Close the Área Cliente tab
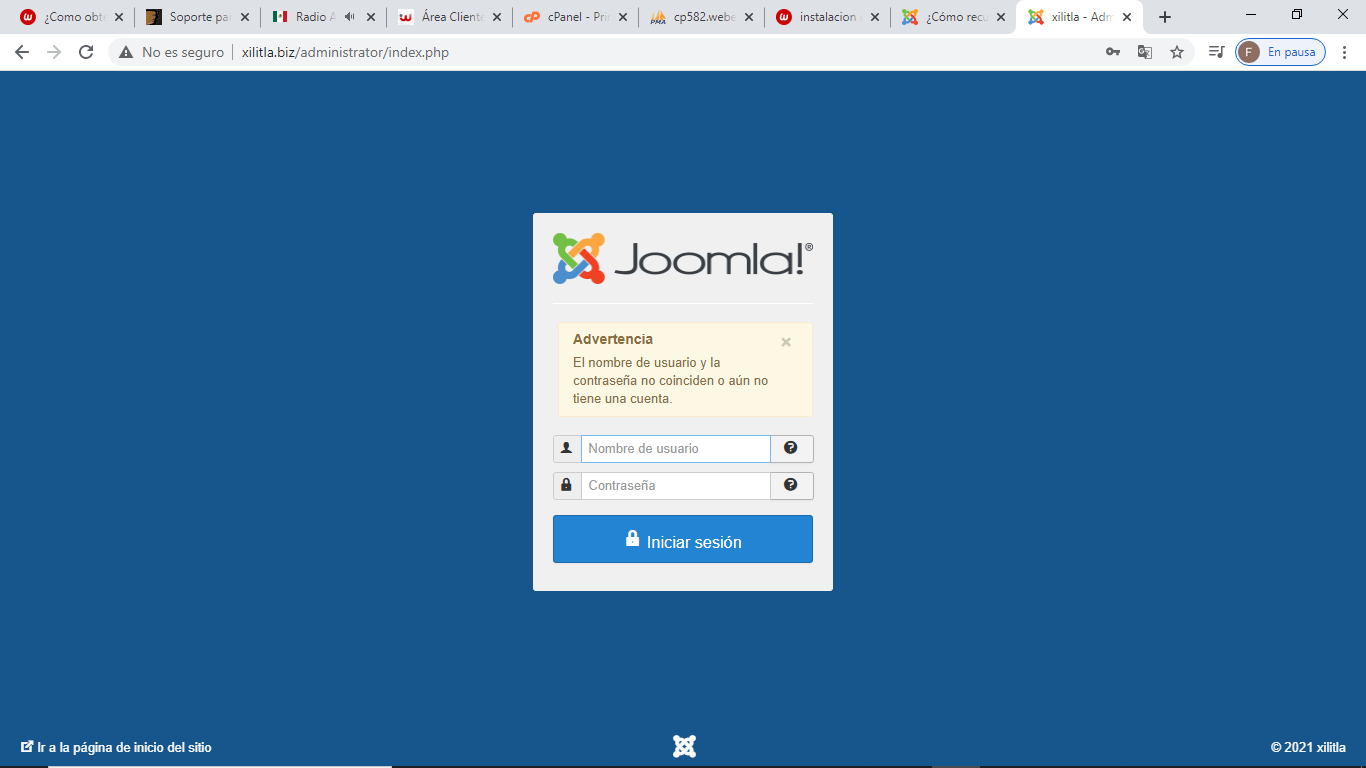 point(497,17)
